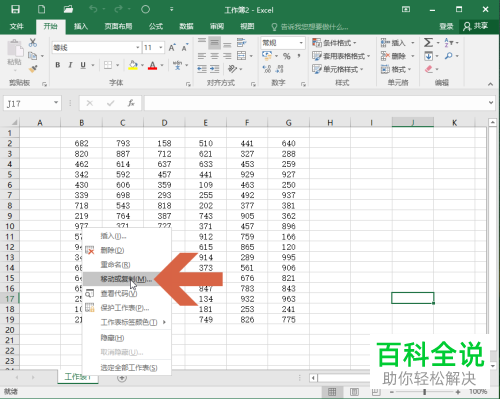This screenshot has height=399, width=500.
Task: Click the Cut scissors icon
Action: click(33, 43)
